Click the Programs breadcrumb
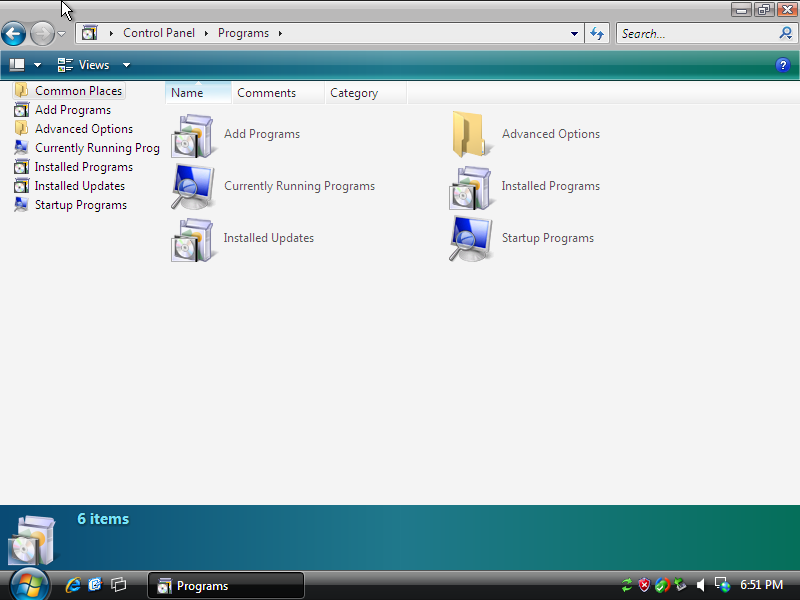Viewport: 800px width, 600px height. (243, 33)
